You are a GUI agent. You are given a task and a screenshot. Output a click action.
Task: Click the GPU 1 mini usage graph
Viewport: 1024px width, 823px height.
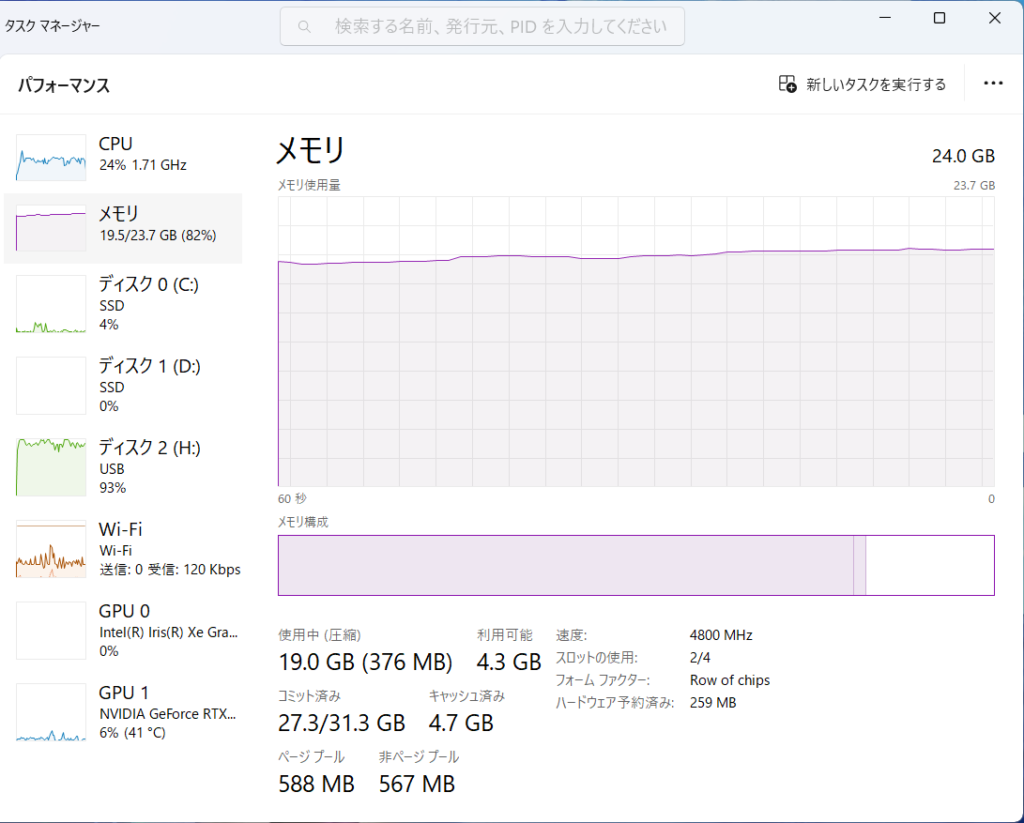(x=51, y=712)
